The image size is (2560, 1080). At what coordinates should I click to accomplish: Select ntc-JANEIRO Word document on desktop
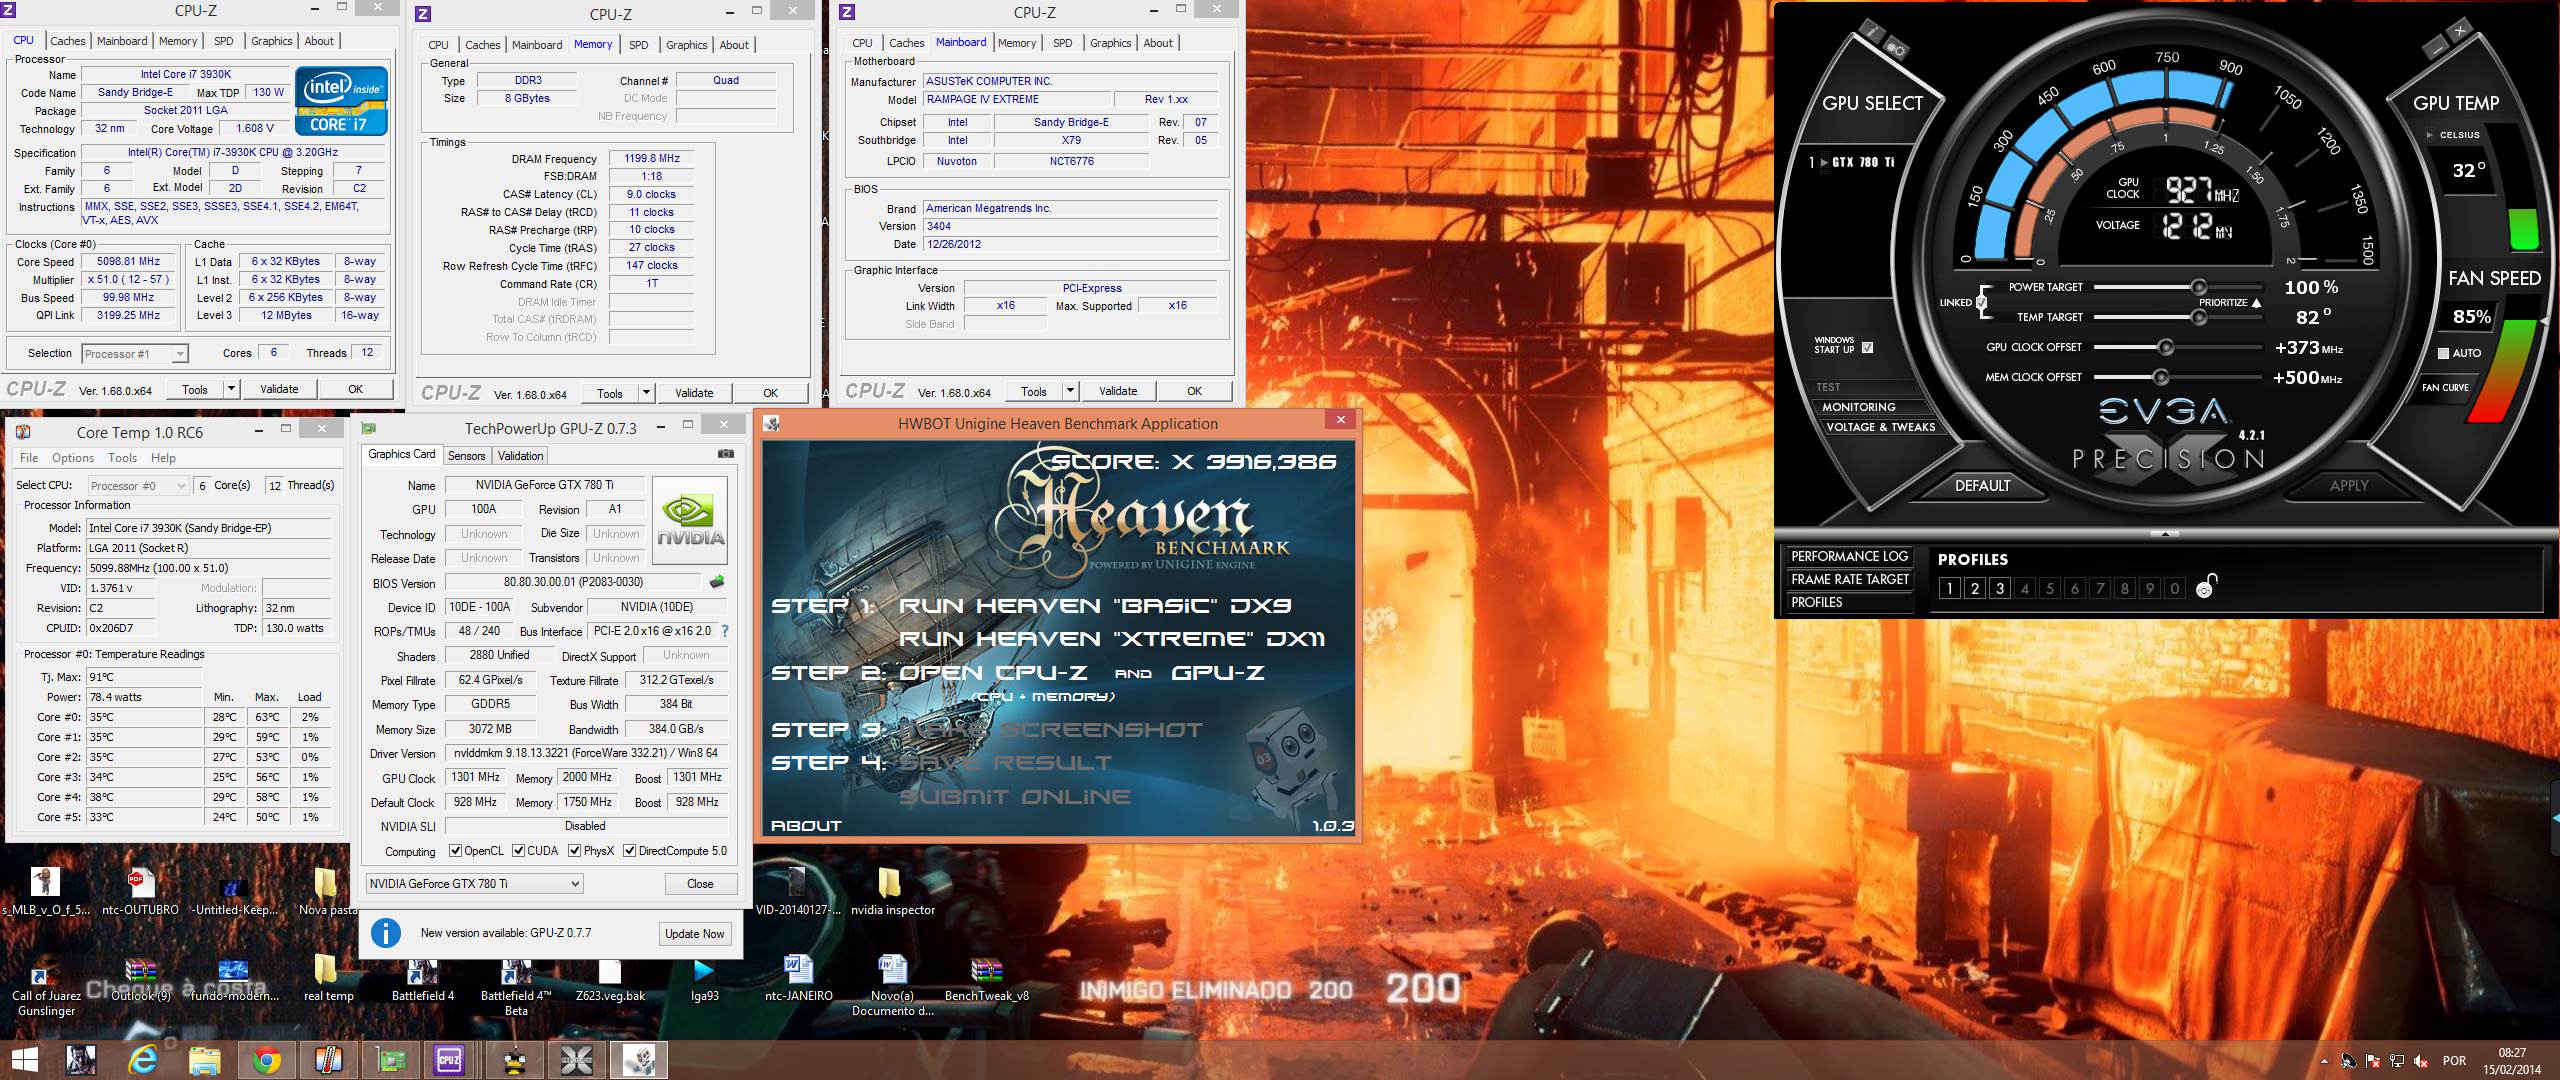click(798, 979)
